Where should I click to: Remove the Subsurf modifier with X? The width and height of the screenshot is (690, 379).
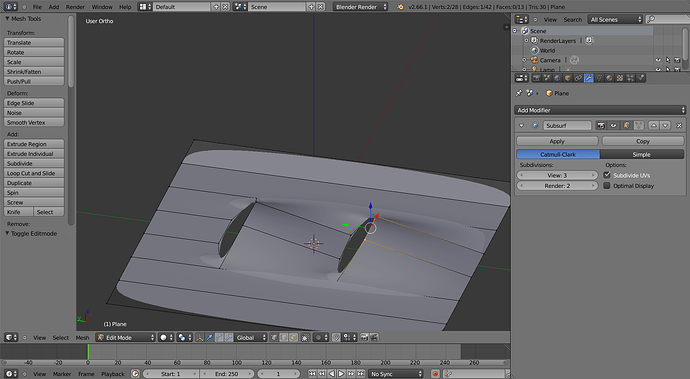coord(679,125)
